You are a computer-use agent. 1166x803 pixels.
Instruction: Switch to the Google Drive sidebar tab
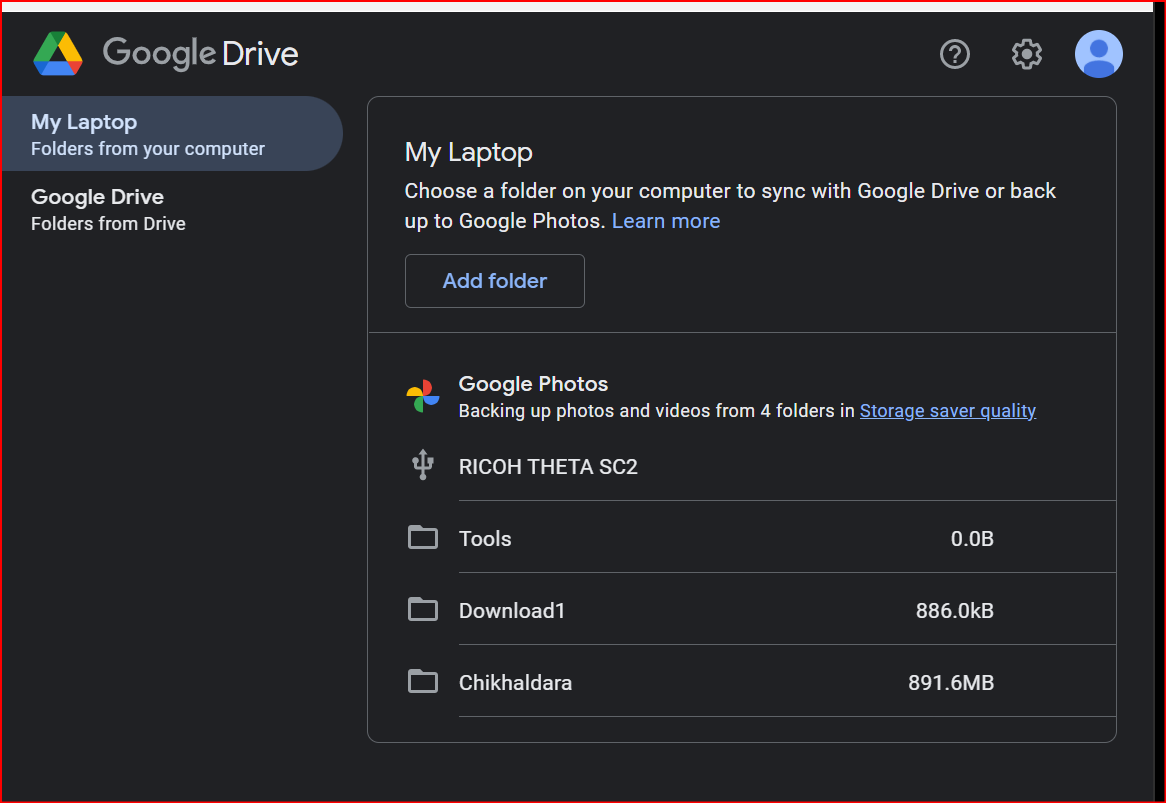(108, 209)
